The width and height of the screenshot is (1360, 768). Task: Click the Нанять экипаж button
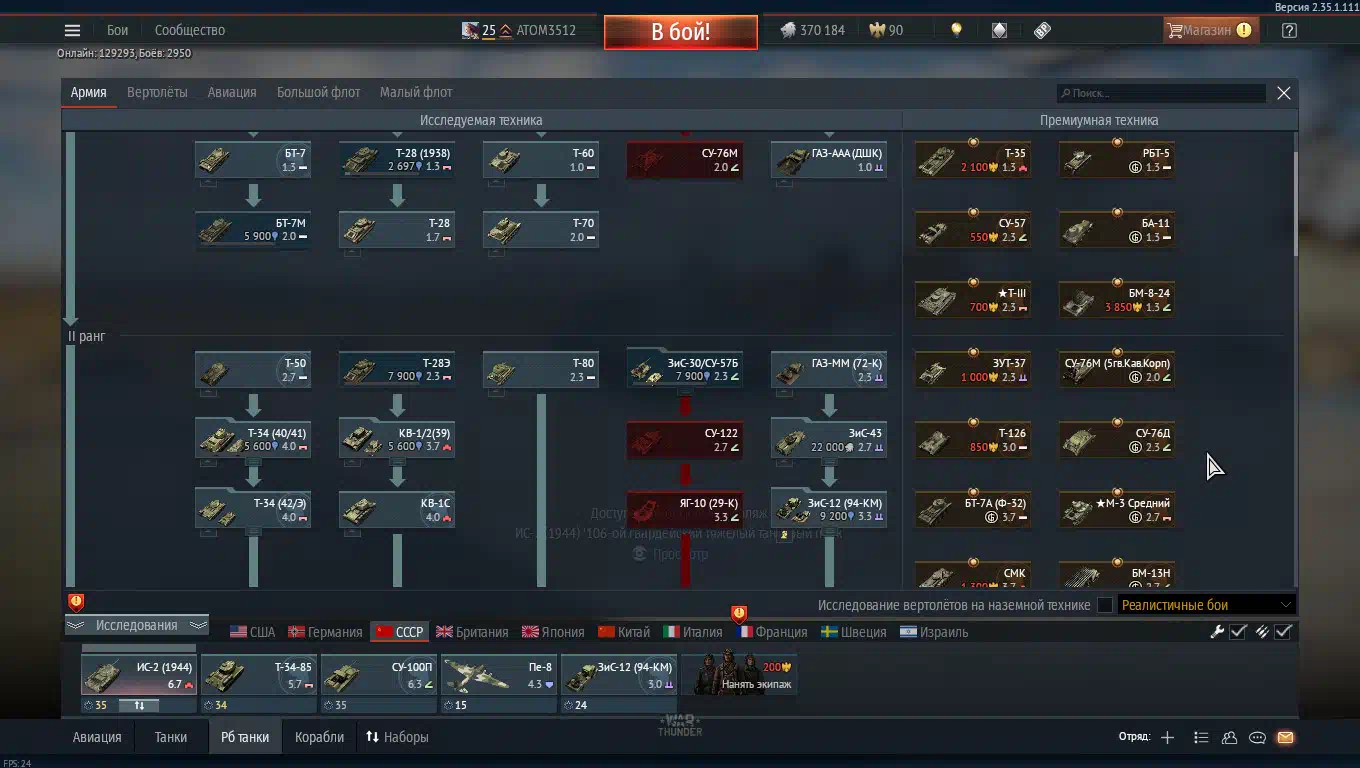[738, 674]
